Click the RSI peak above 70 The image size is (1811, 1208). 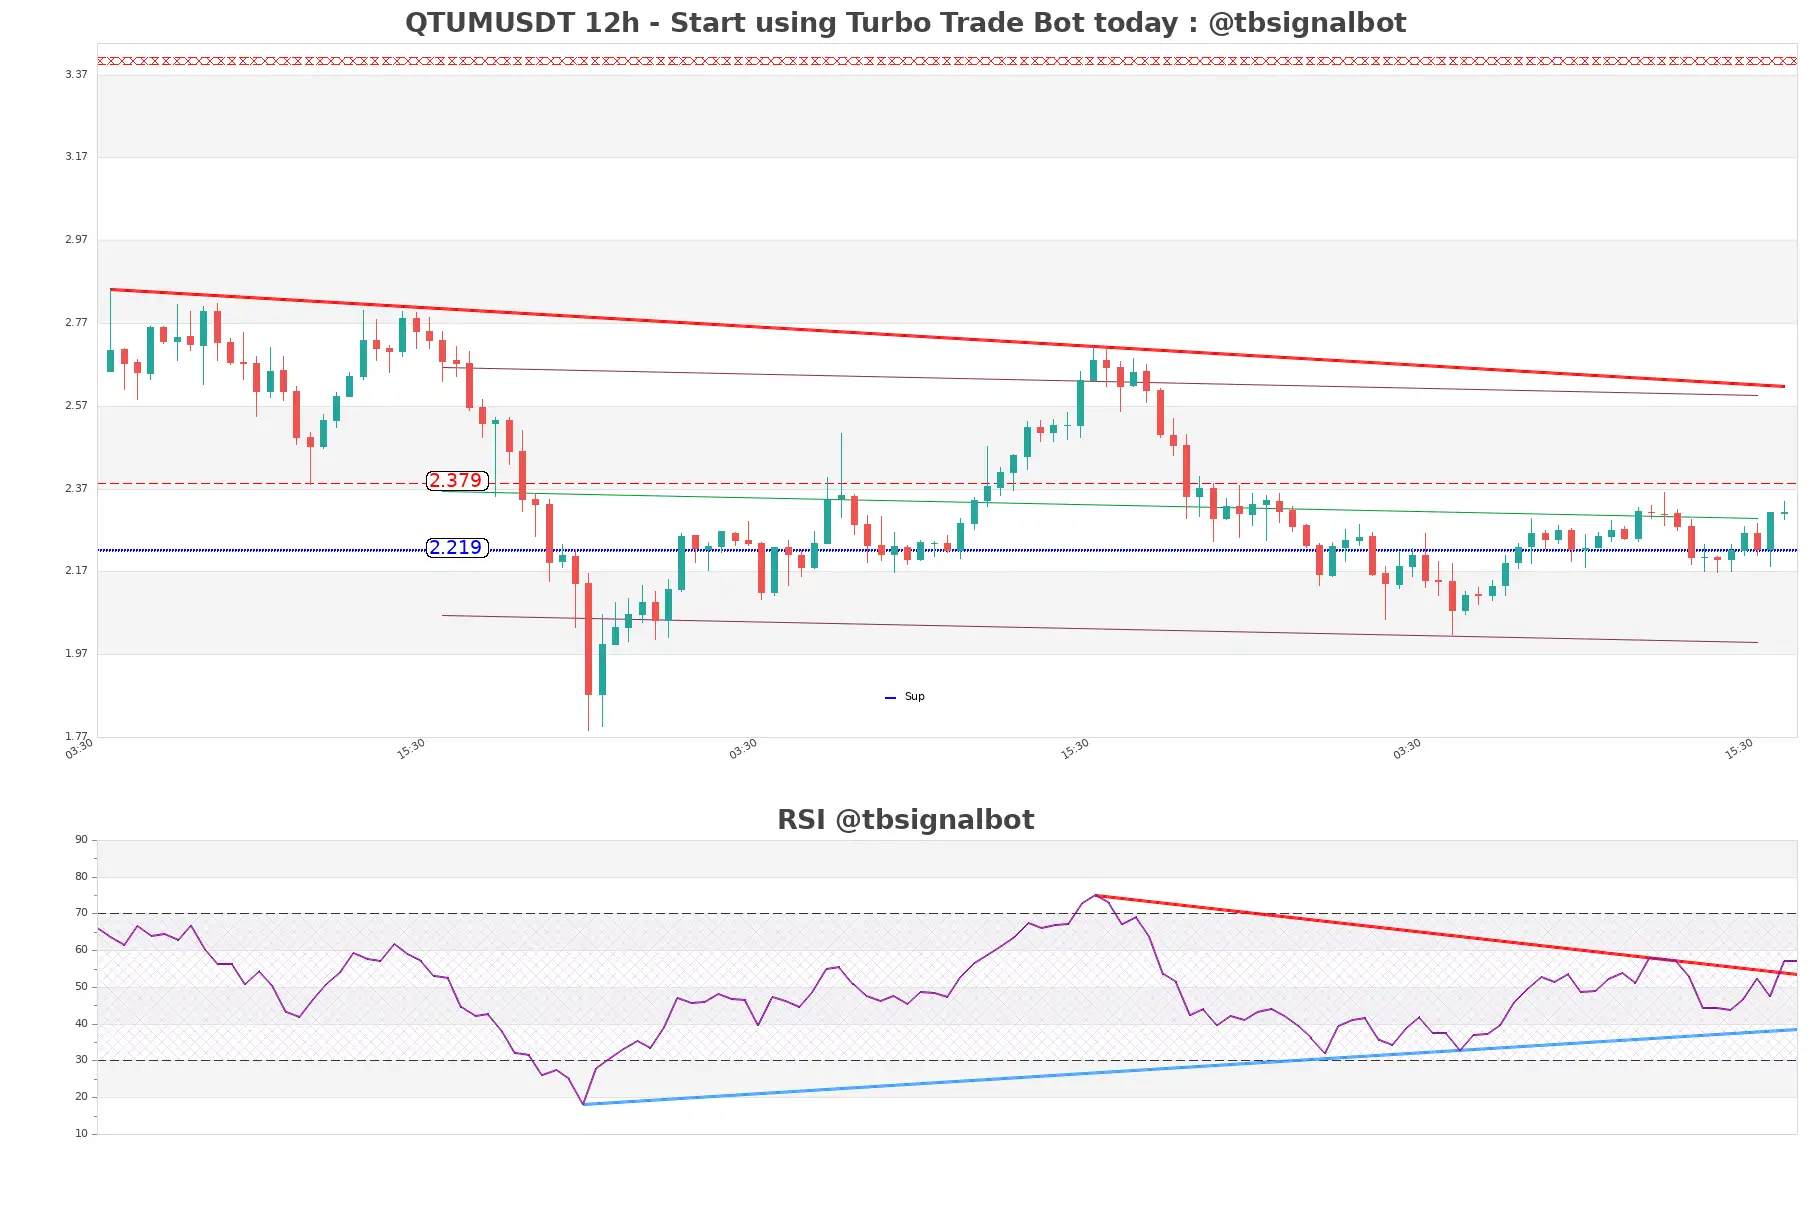[x=1095, y=895]
